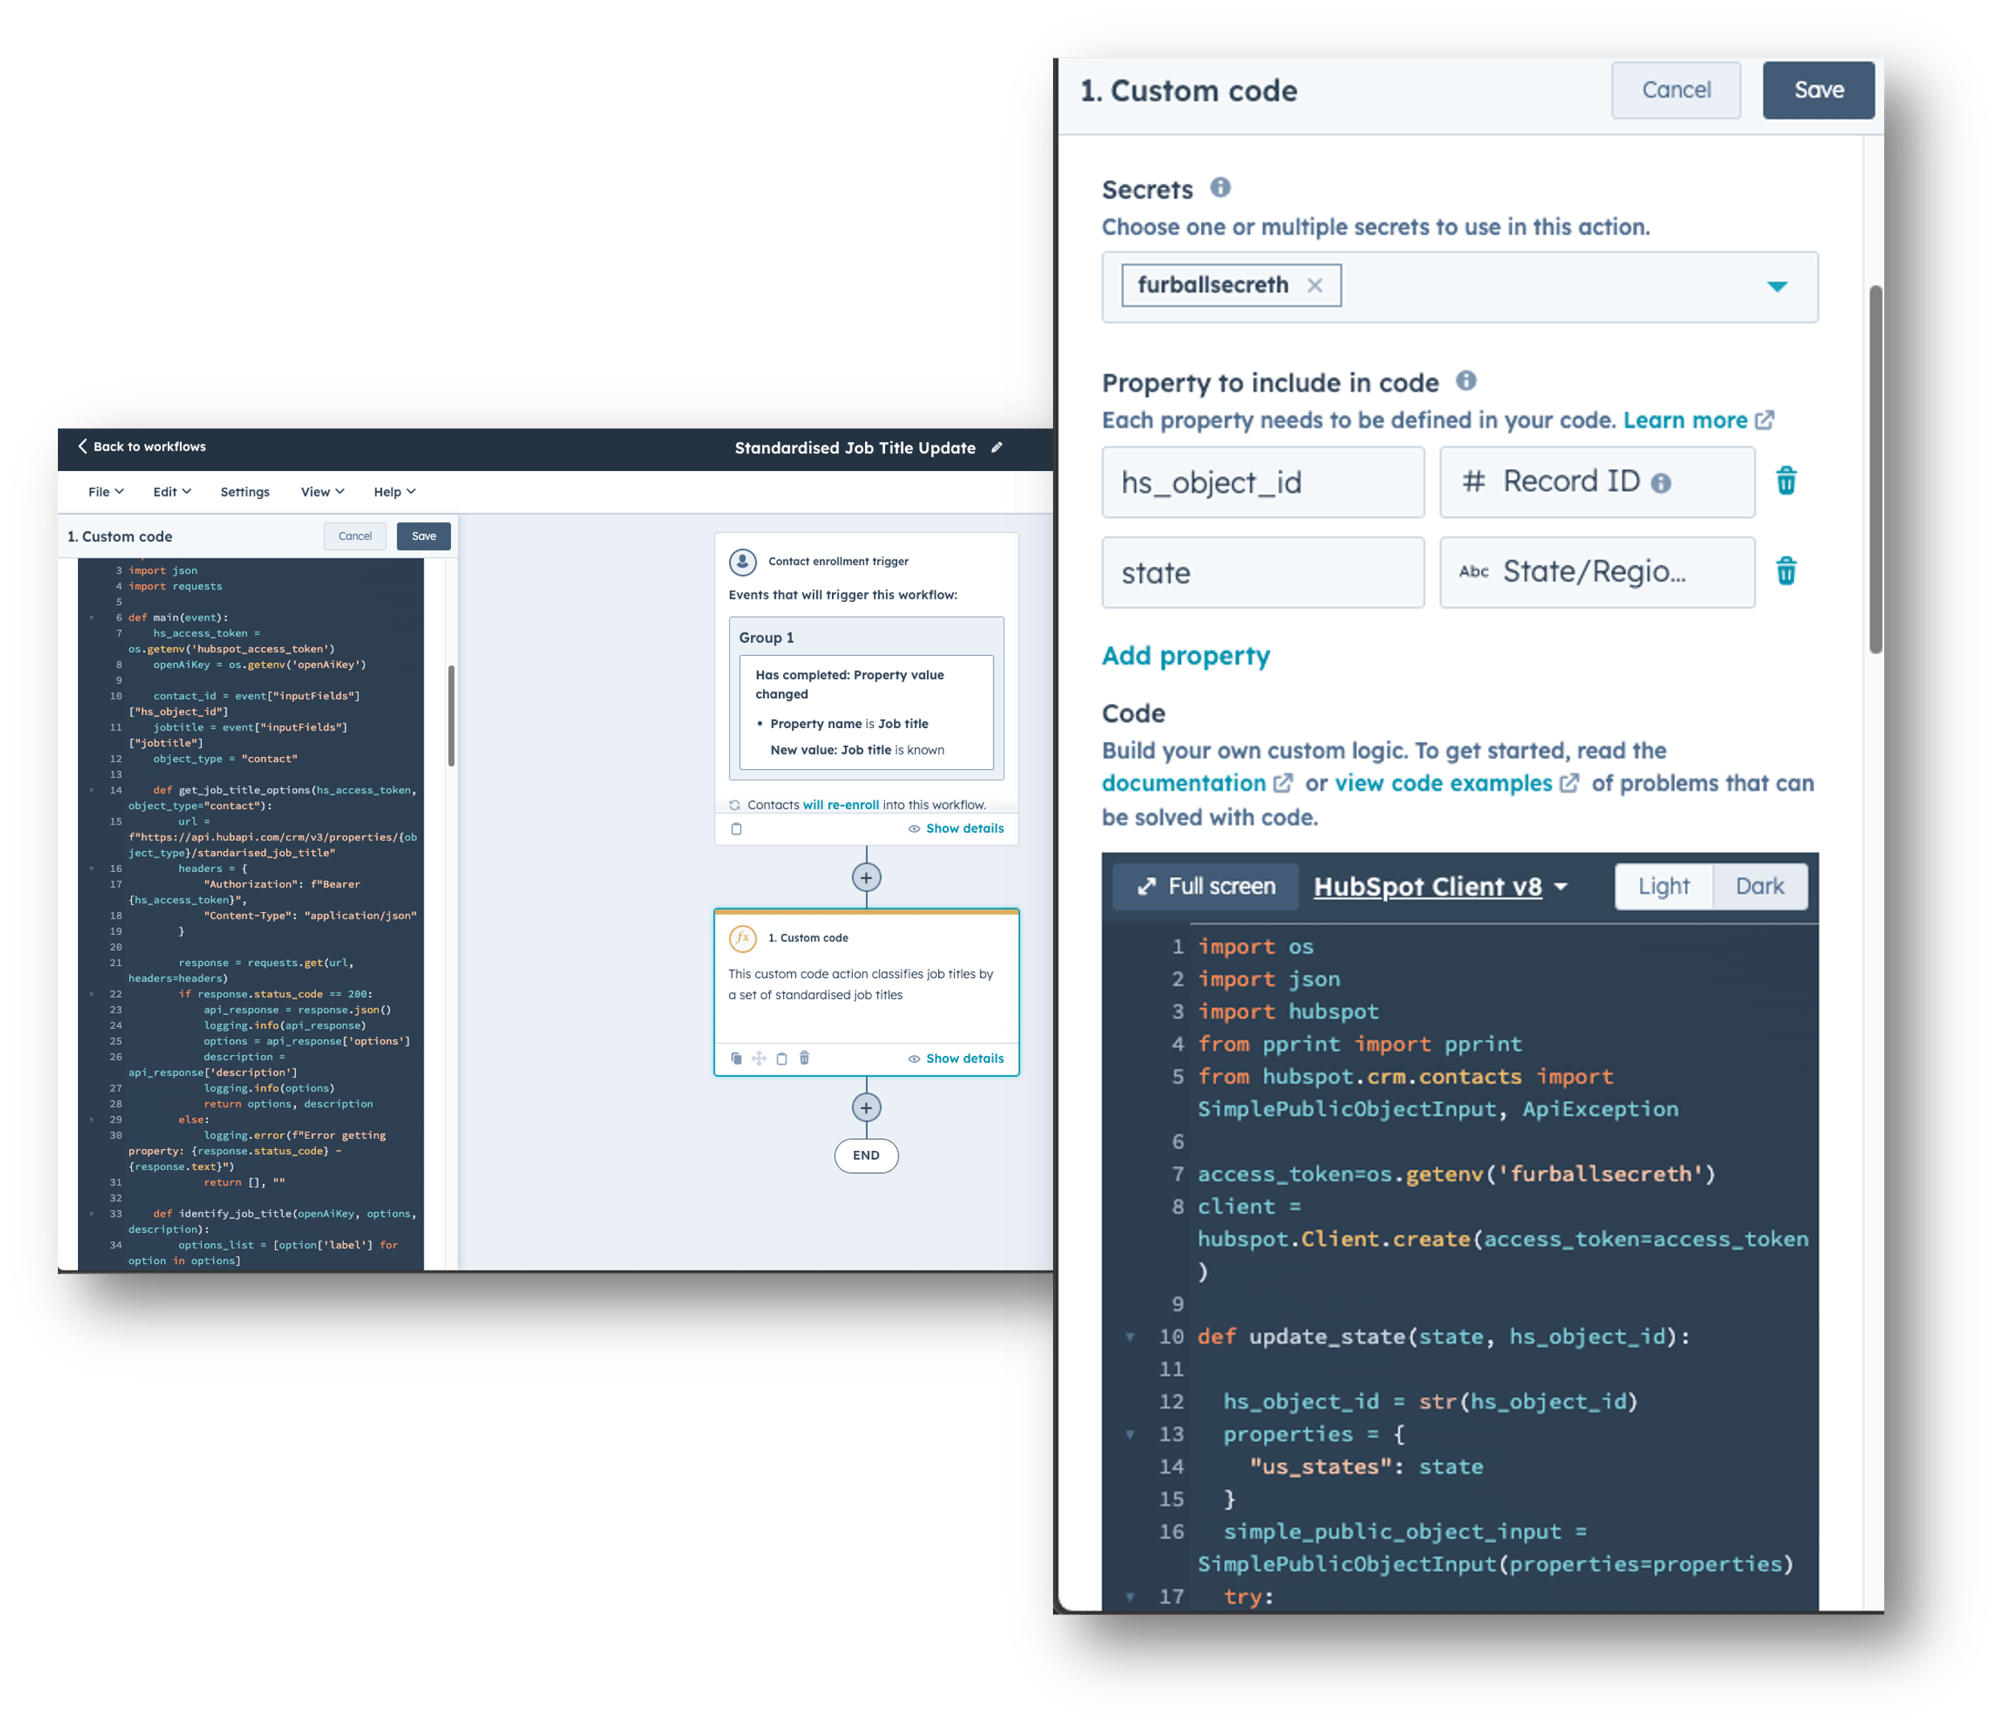This screenshot has height=1731, width=2000.
Task: Open the File menu
Action: [105, 491]
